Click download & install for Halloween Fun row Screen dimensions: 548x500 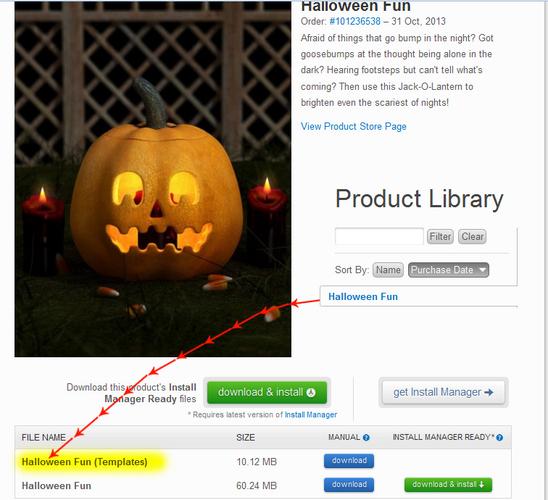[448, 485]
